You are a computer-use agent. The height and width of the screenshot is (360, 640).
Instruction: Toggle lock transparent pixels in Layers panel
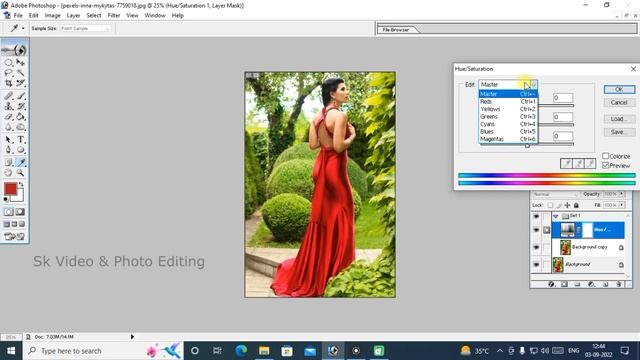pos(550,205)
